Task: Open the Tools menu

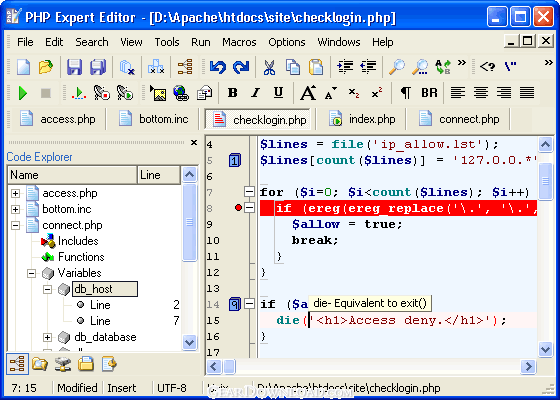Action: point(167,42)
